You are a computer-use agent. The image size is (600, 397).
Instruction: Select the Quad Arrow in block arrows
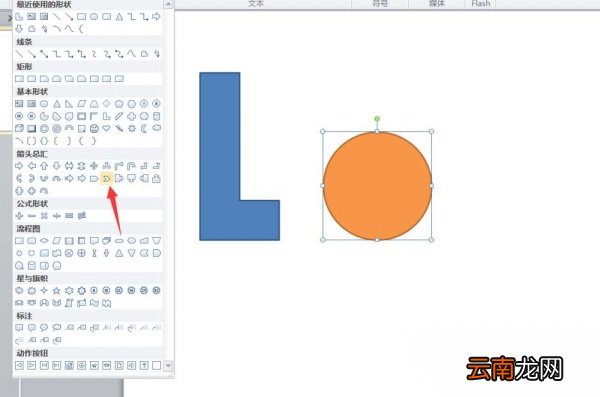94,166
